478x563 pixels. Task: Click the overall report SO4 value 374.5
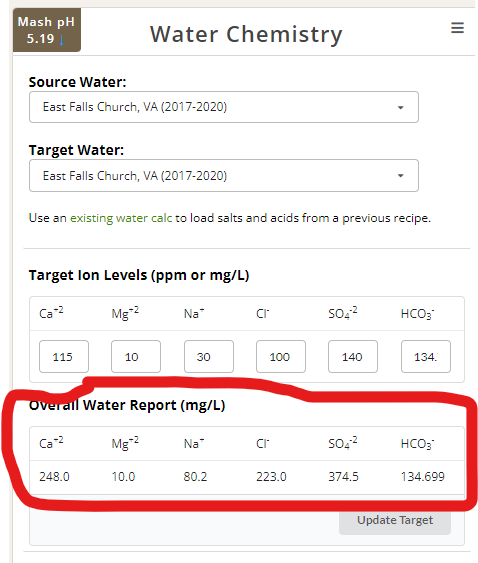click(x=344, y=477)
